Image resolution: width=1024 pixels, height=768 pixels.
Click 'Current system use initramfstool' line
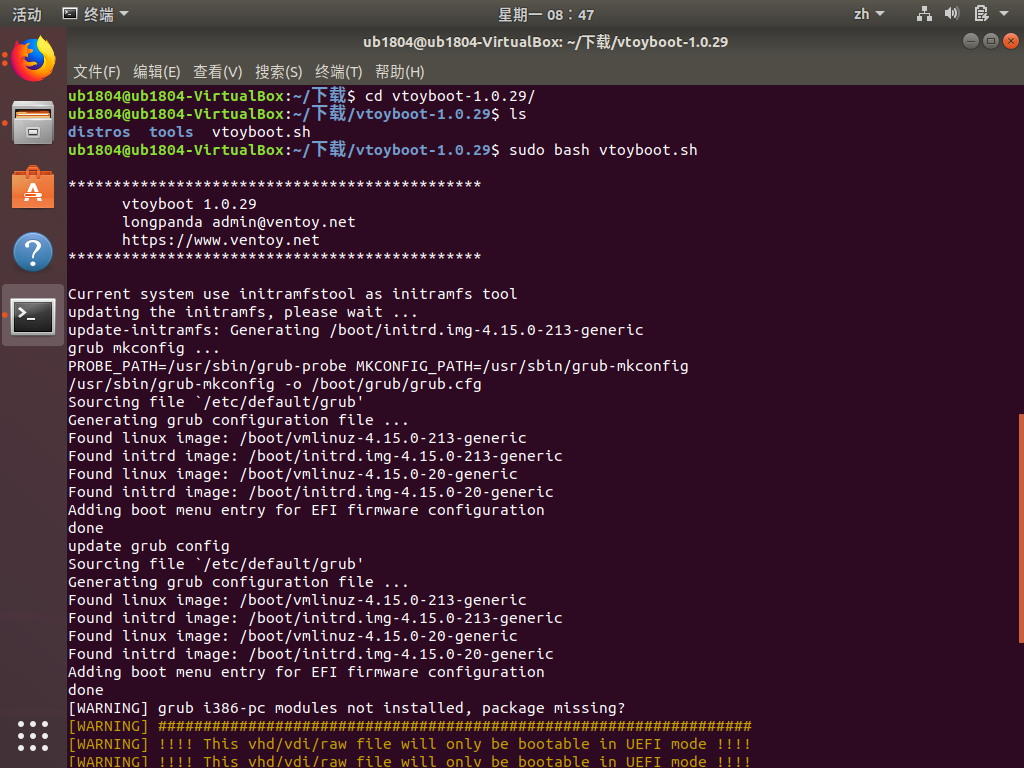pyautogui.click(x=293, y=294)
